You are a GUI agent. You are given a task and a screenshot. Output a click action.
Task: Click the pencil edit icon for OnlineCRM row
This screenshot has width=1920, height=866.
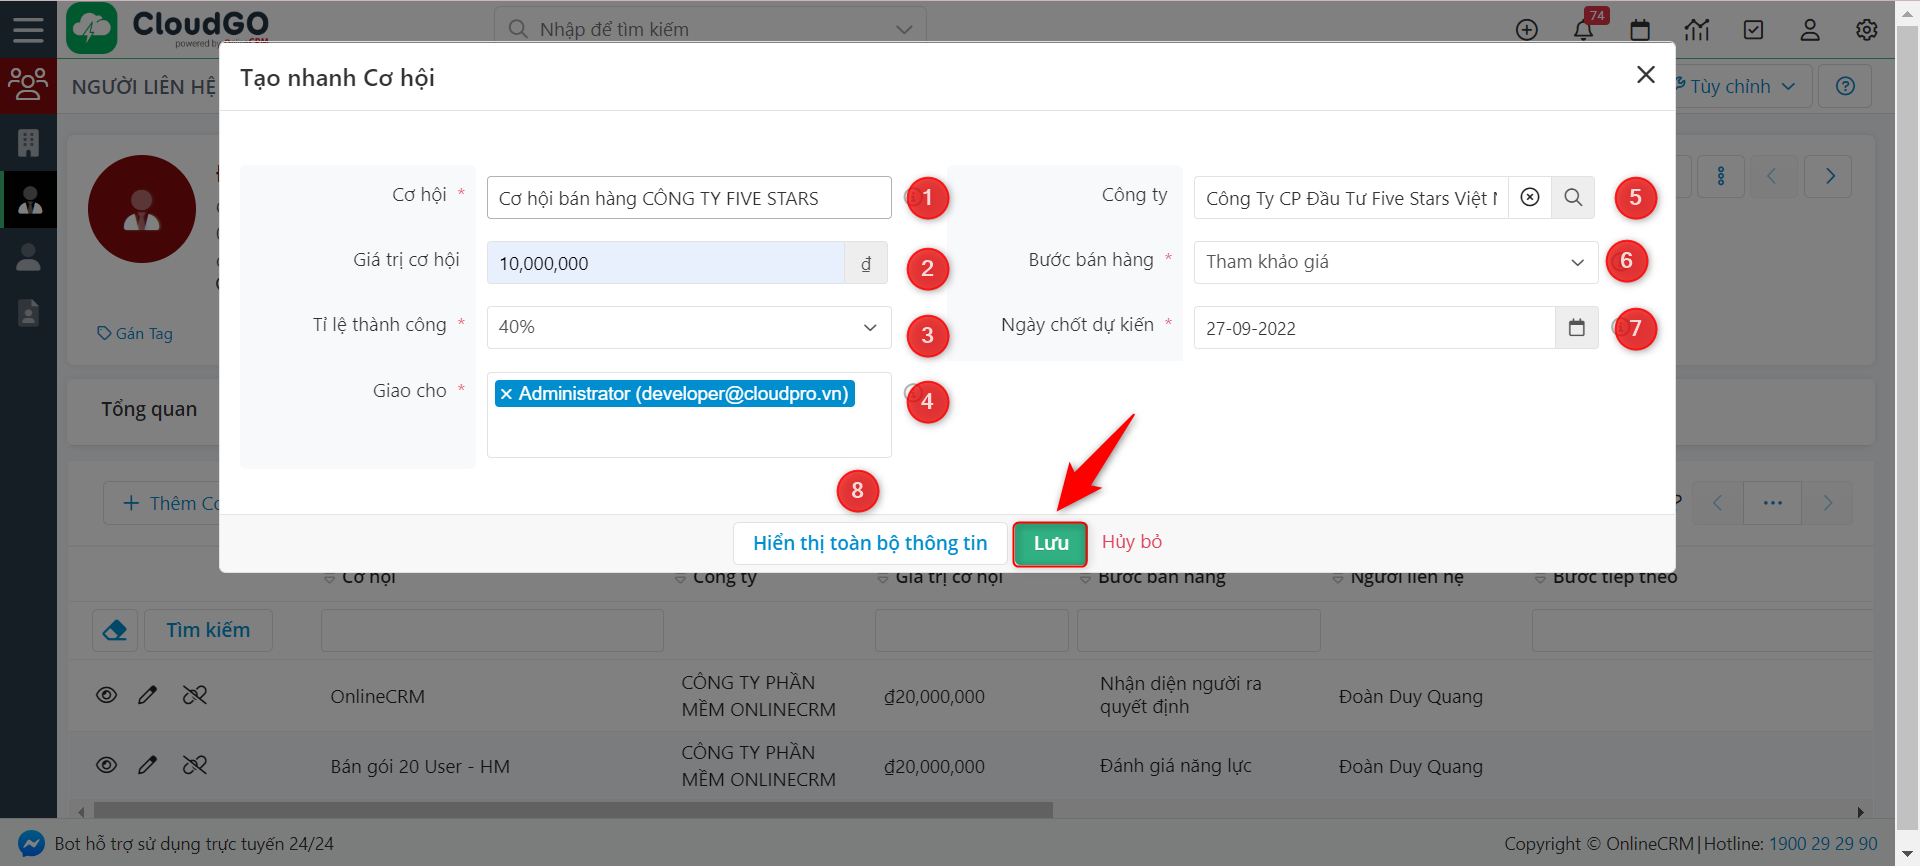click(x=148, y=695)
